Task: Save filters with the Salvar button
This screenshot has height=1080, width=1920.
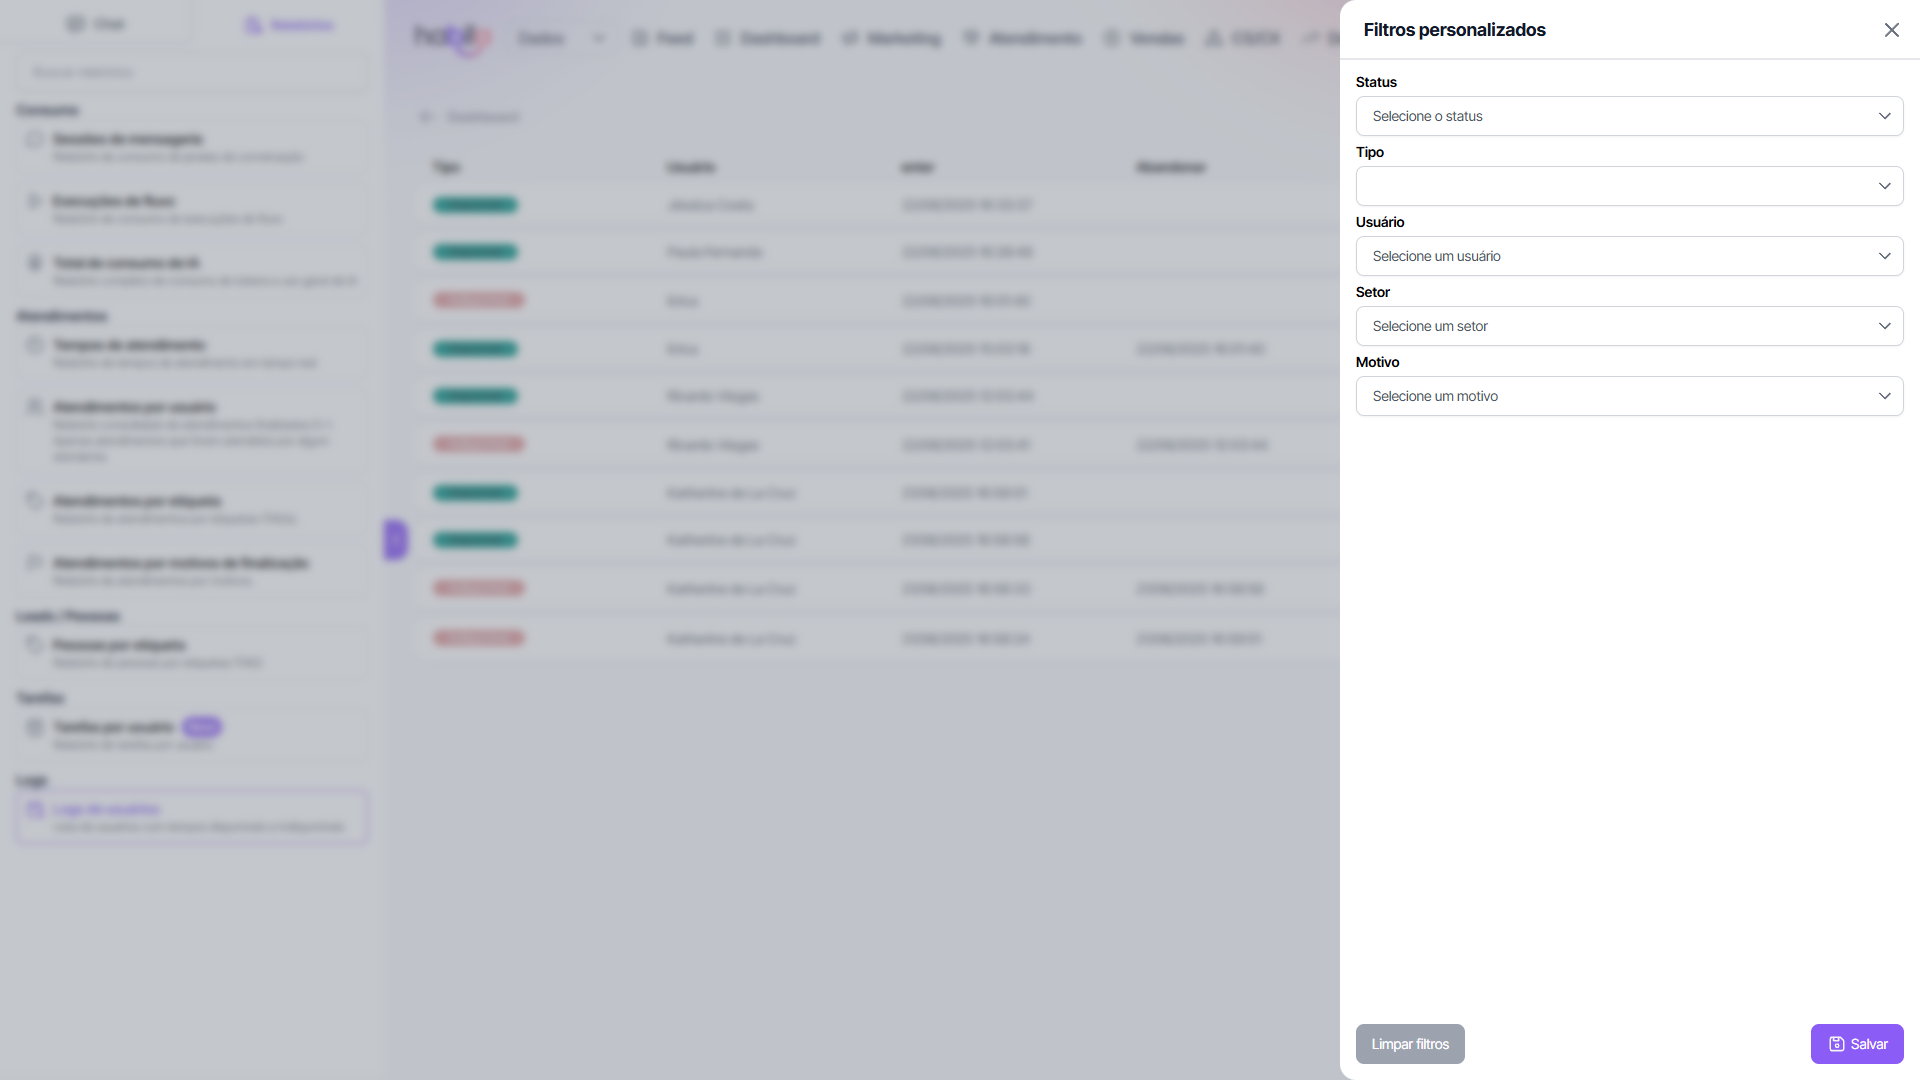Action: click(1856, 1044)
